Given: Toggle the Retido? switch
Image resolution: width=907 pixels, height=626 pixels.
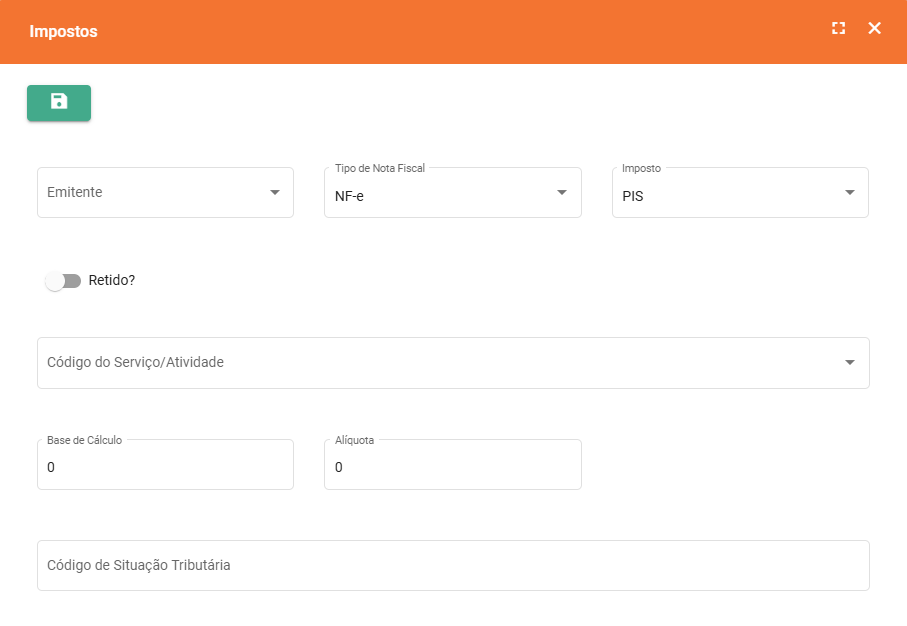Looking at the screenshot, I should 63,281.
